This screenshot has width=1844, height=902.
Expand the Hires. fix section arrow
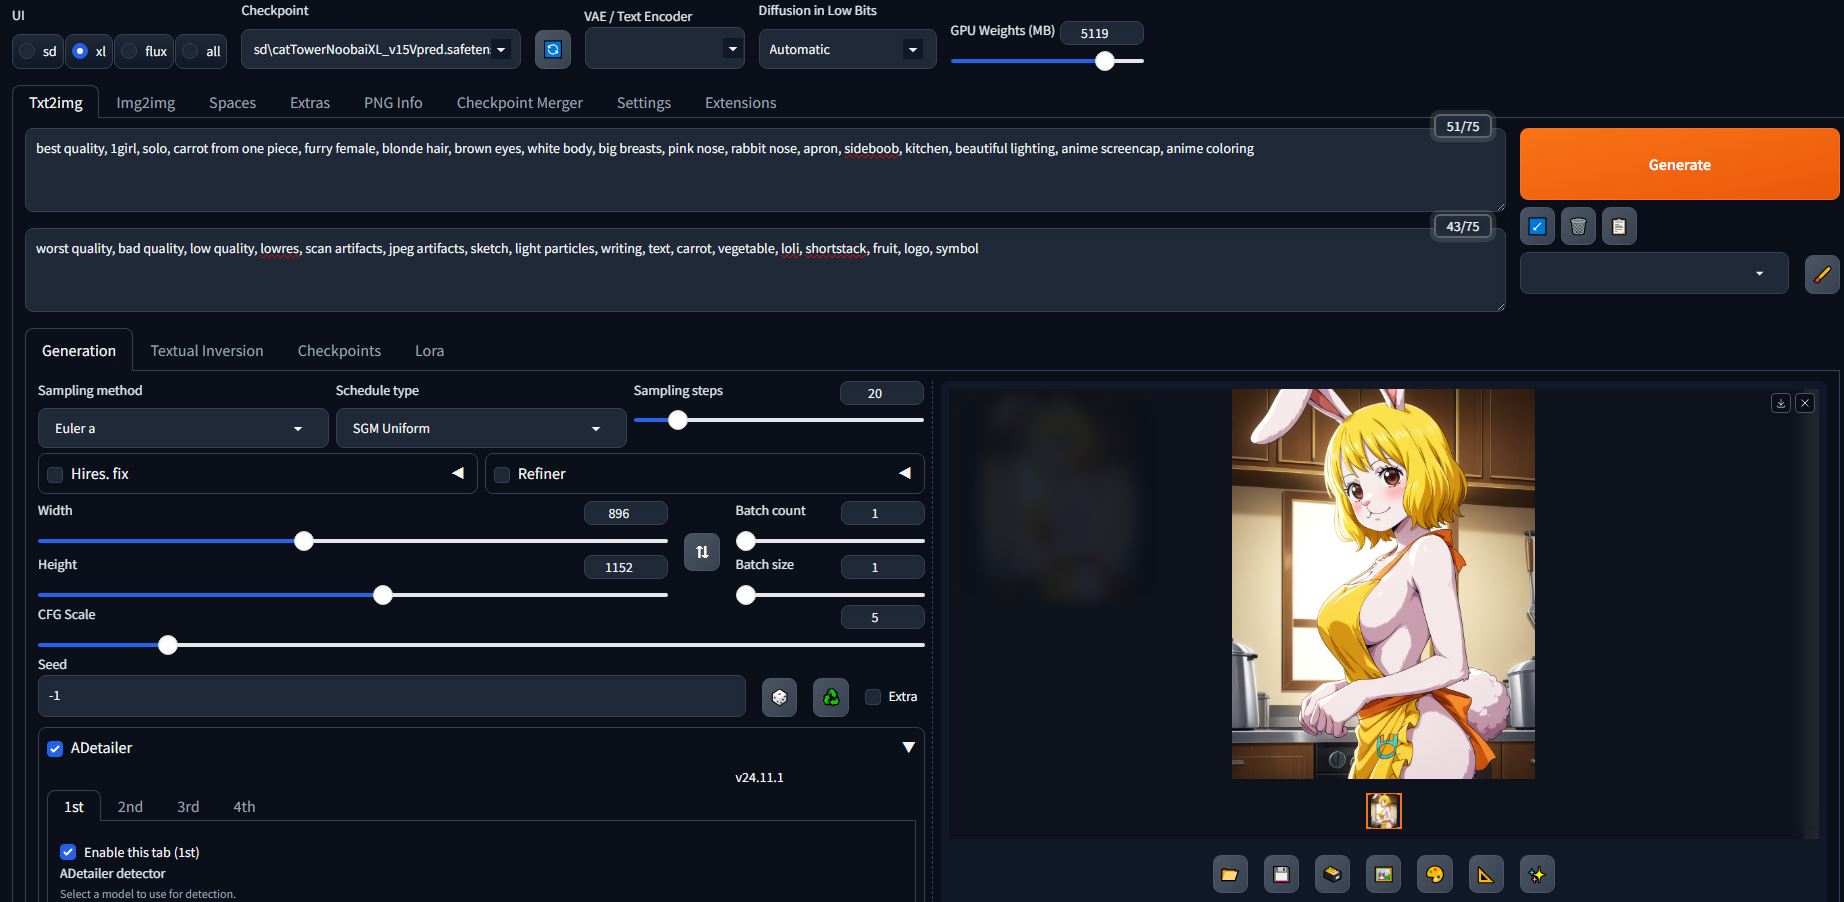[458, 473]
